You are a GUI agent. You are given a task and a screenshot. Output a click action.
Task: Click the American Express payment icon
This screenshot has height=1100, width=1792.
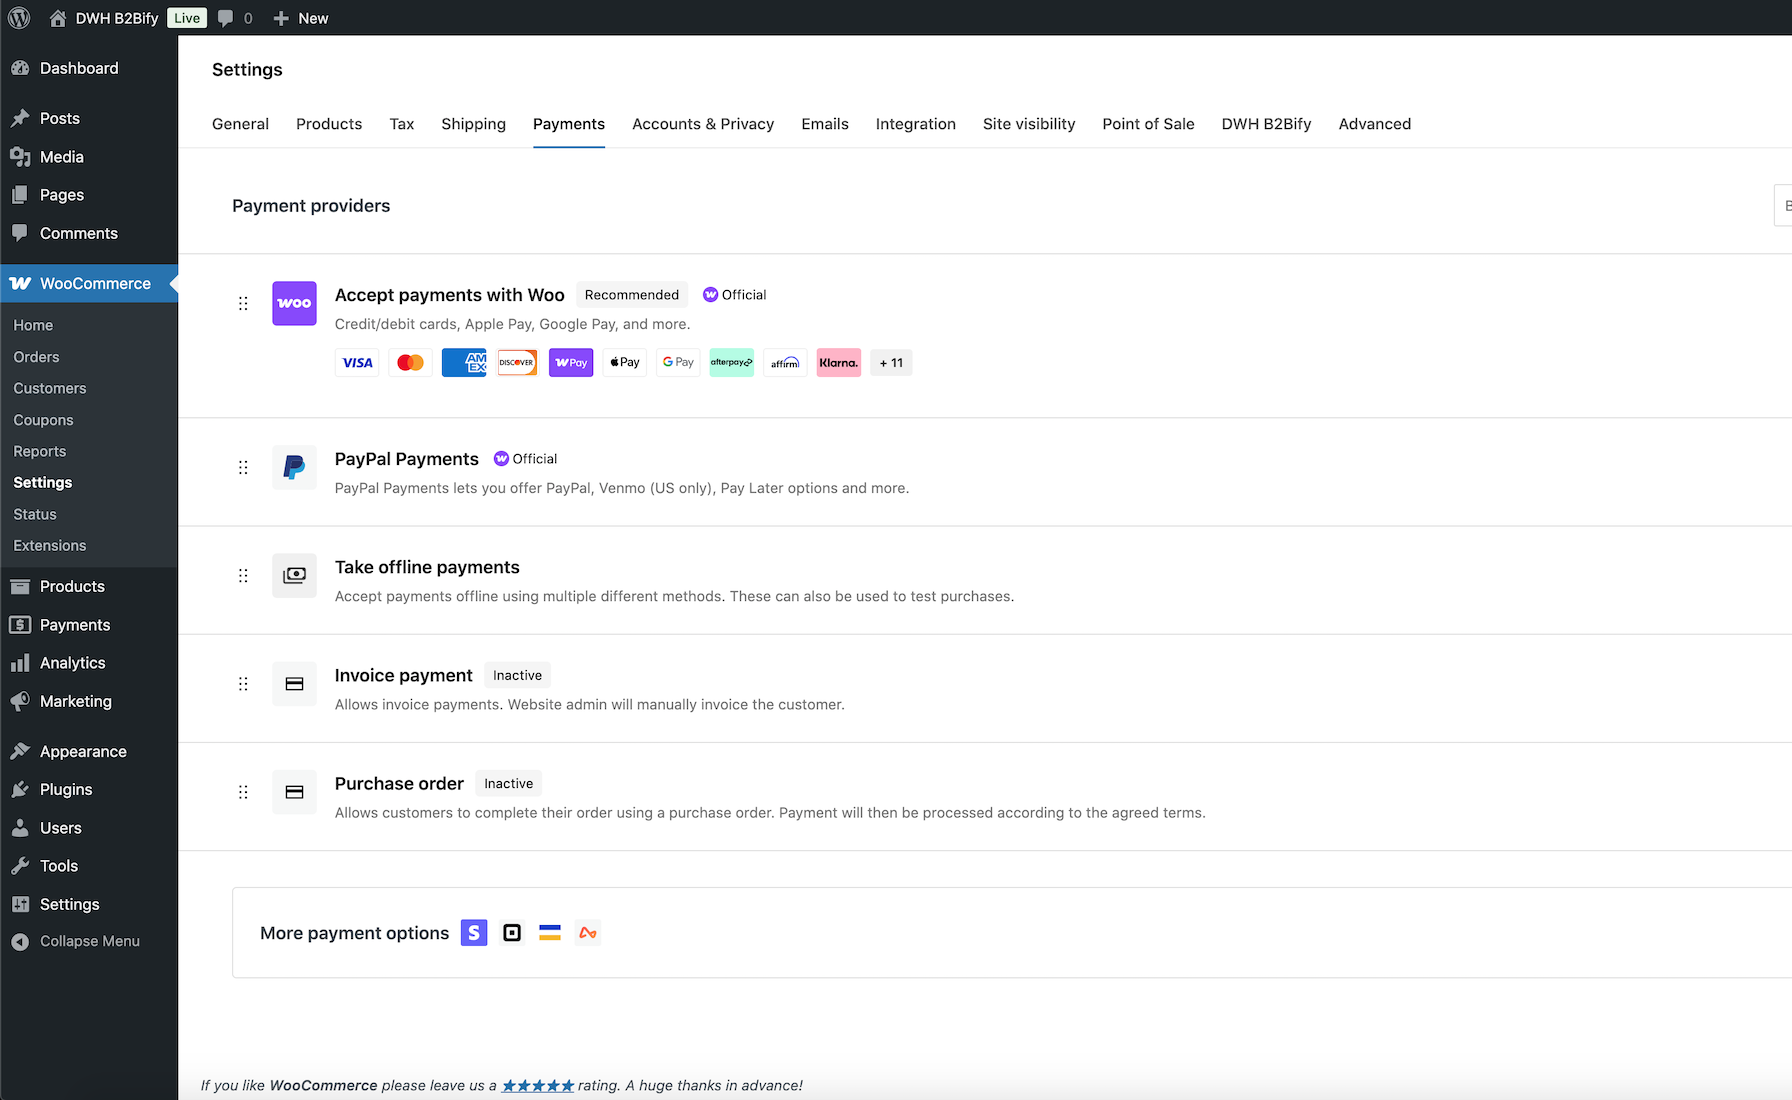click(464, 363)
